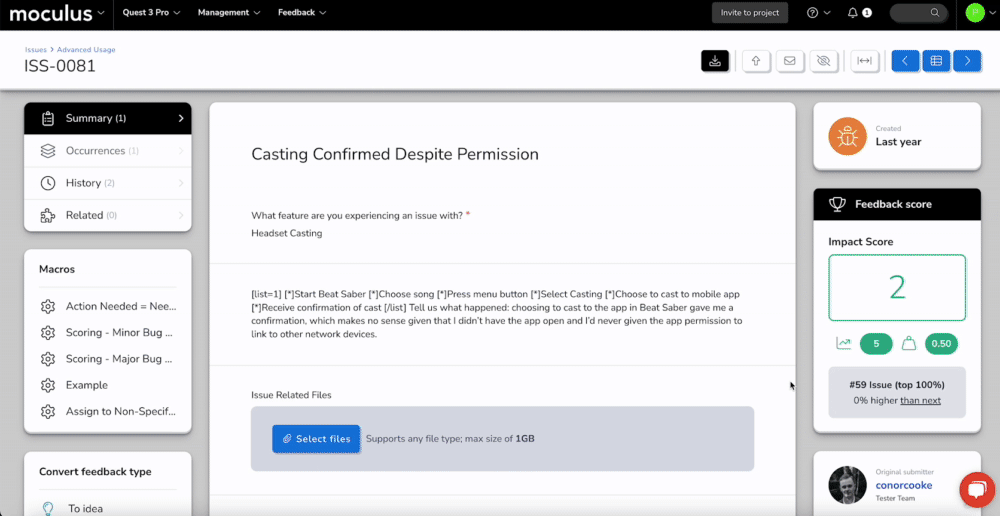Toggle the hidden eye-slash visibility icon

823,61
